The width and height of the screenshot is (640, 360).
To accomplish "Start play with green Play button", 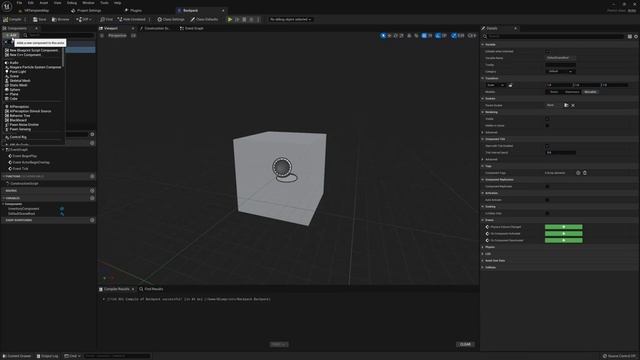I will (x=230, y=19).
